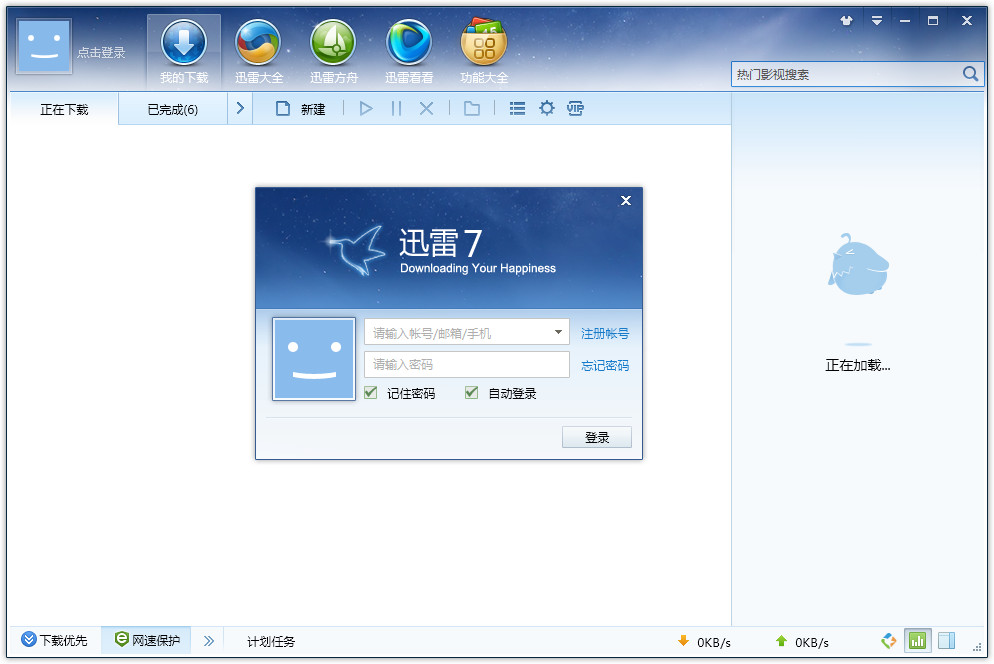The height and width of the screenshot is (664, 994).
Task: Select 网速保护 mode in status bar
Action: tap(147, 640)
